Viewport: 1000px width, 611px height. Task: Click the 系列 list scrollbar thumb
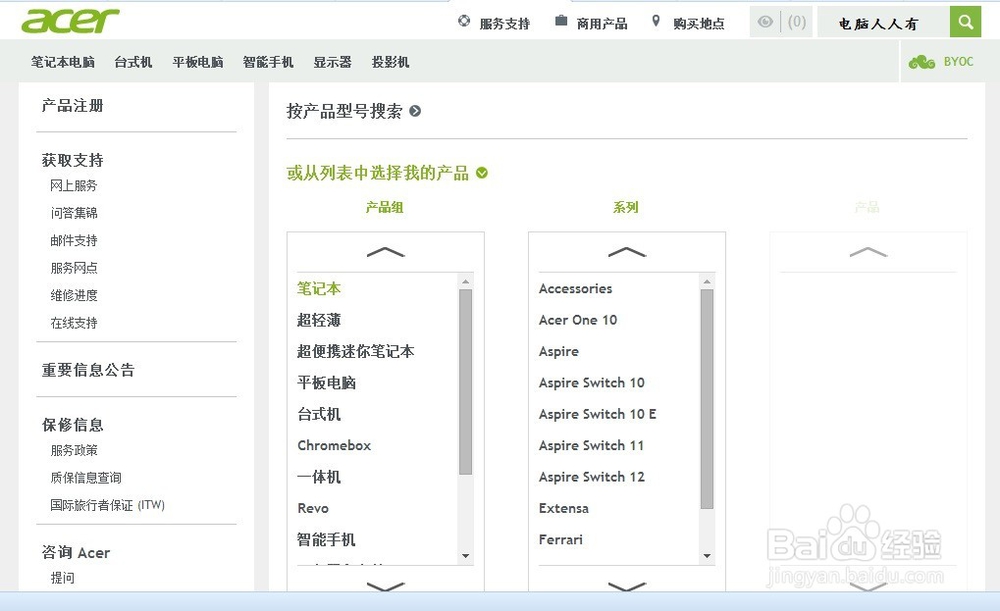click(707, 399)
